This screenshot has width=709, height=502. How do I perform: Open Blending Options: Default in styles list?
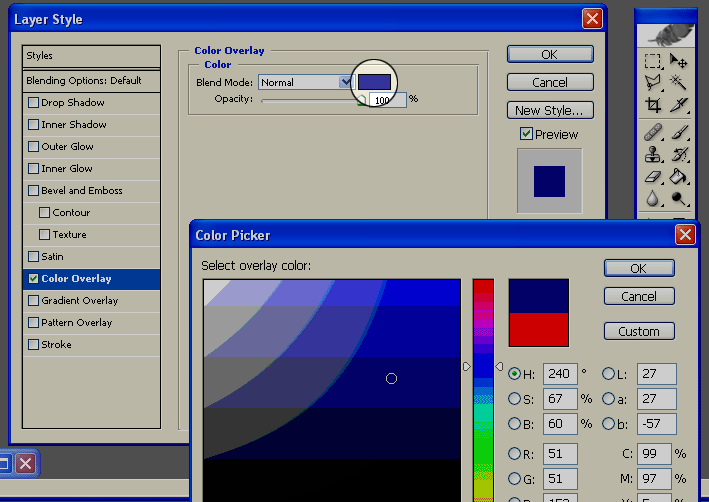click(x=91, y=80)
